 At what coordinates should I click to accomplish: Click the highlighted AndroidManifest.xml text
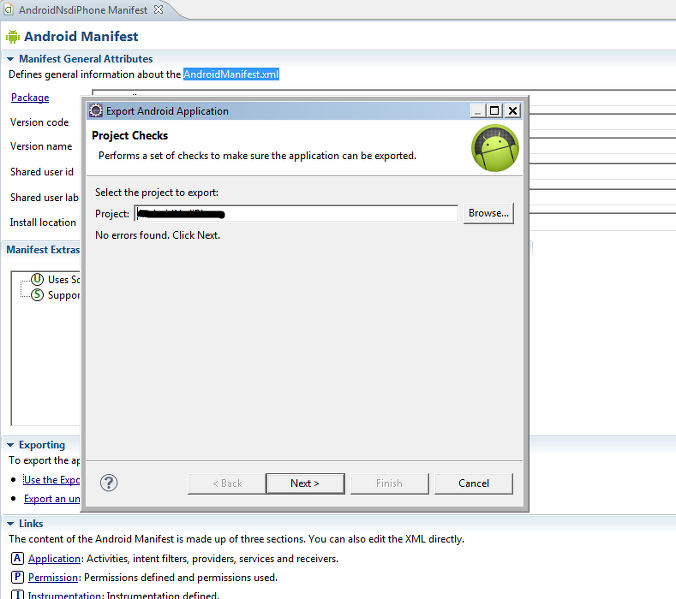click(231, 75)
